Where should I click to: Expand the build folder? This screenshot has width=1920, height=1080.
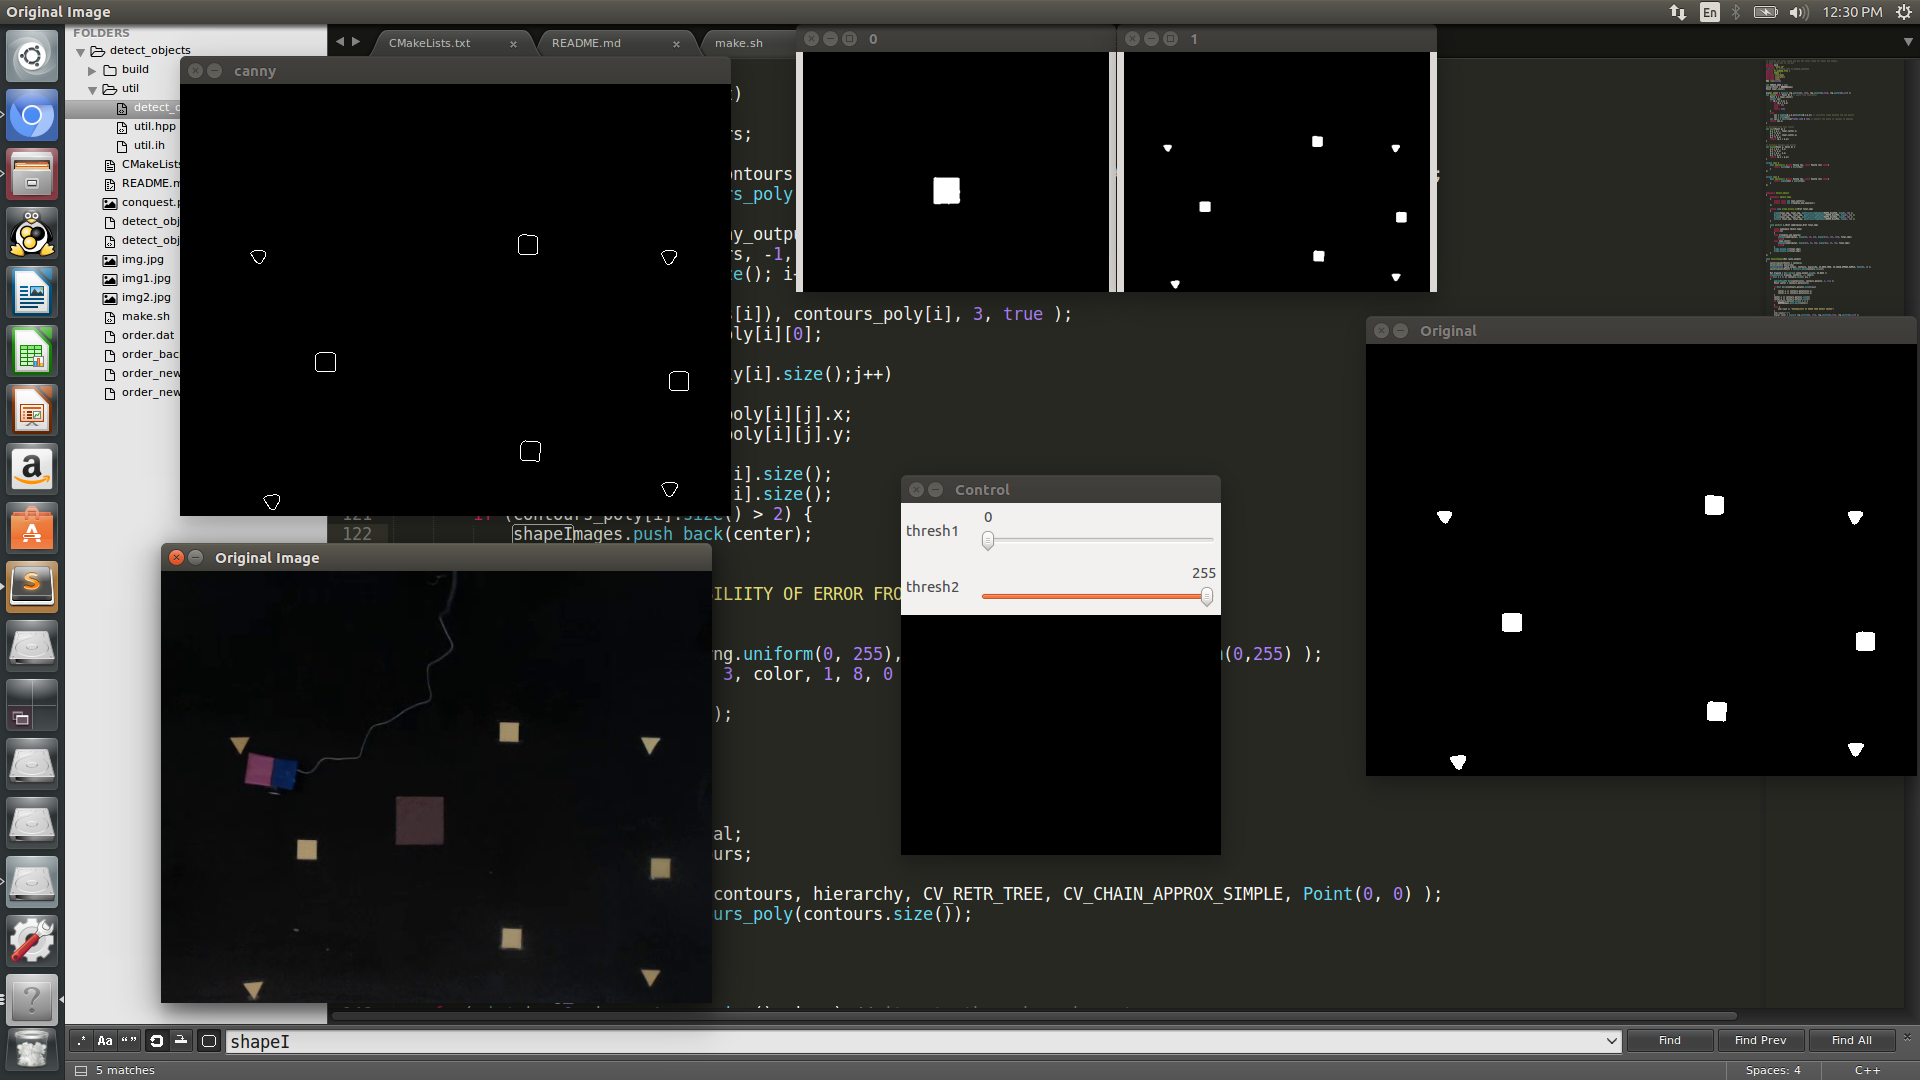[92, 70]
